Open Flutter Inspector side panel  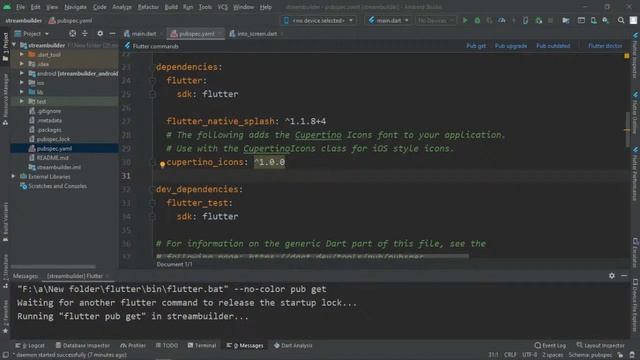click(x=635, y=55)
